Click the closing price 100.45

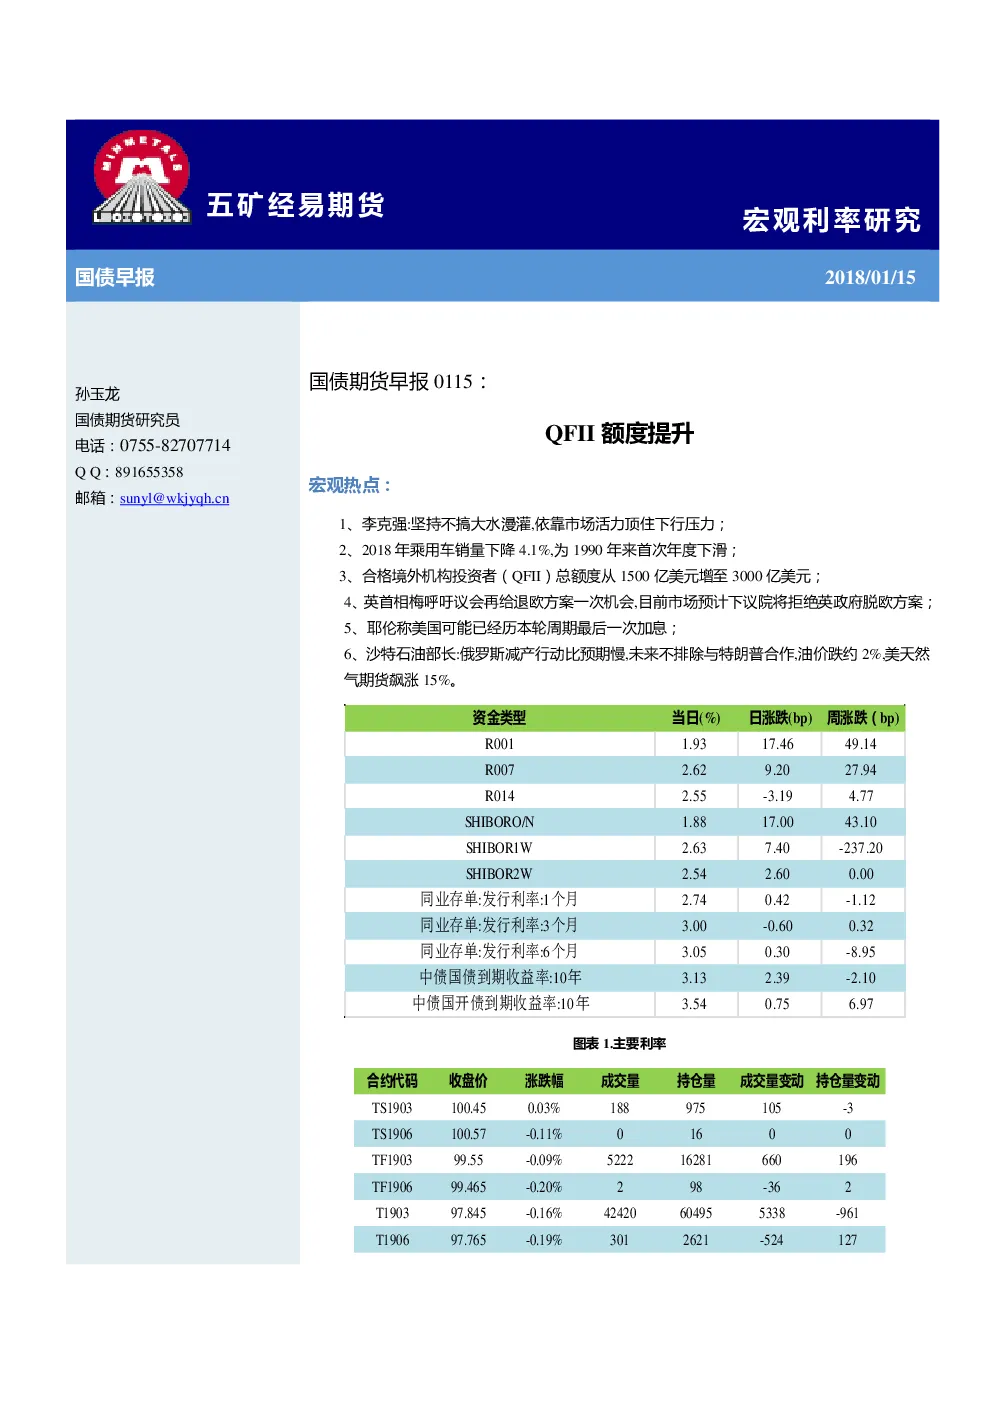point(468,1108)
